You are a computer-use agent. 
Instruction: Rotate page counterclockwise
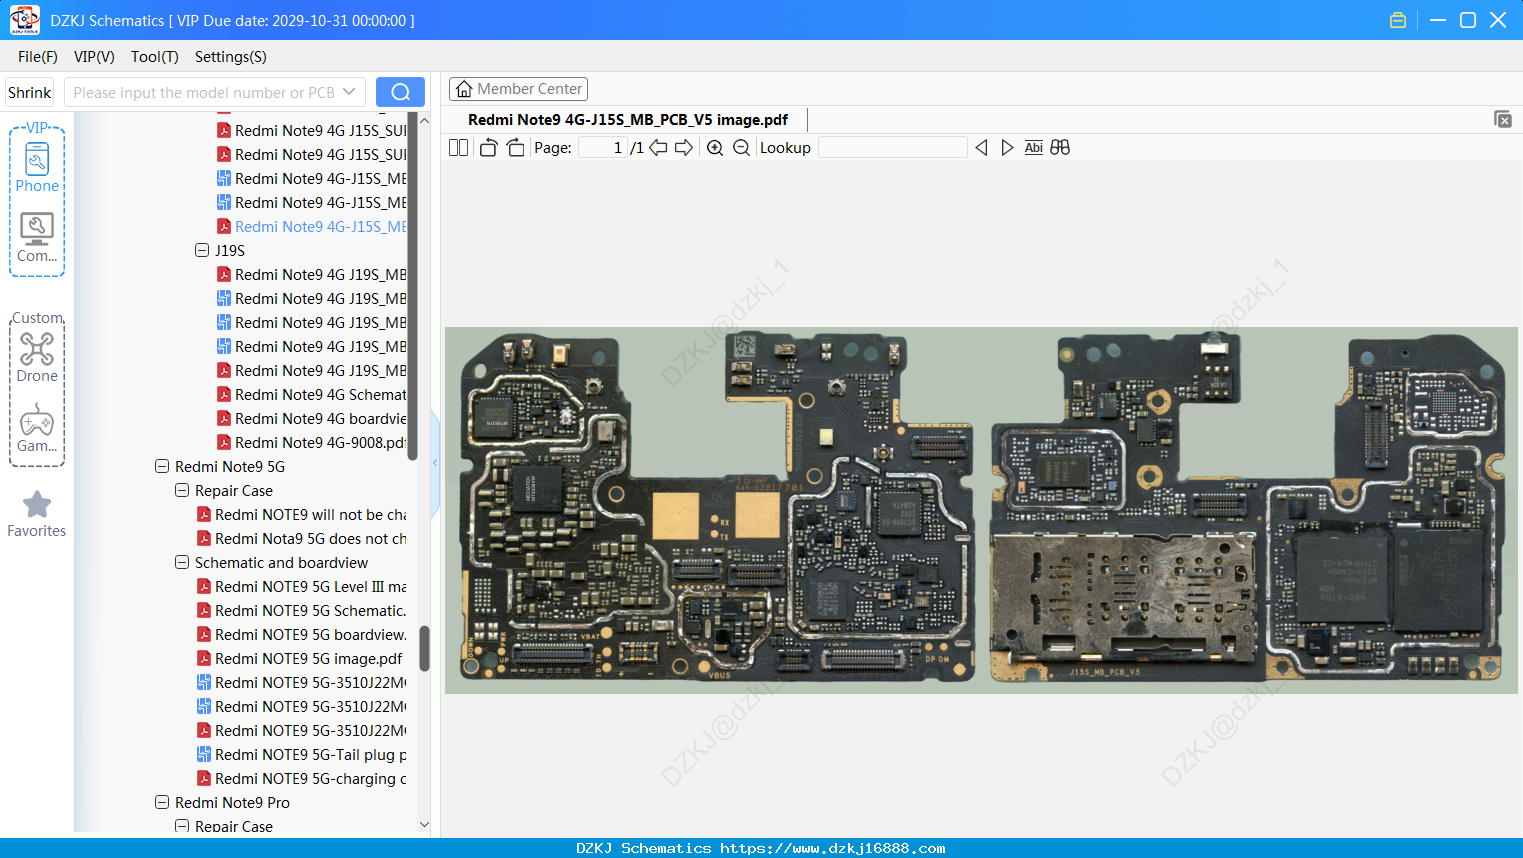coord(488,148)
